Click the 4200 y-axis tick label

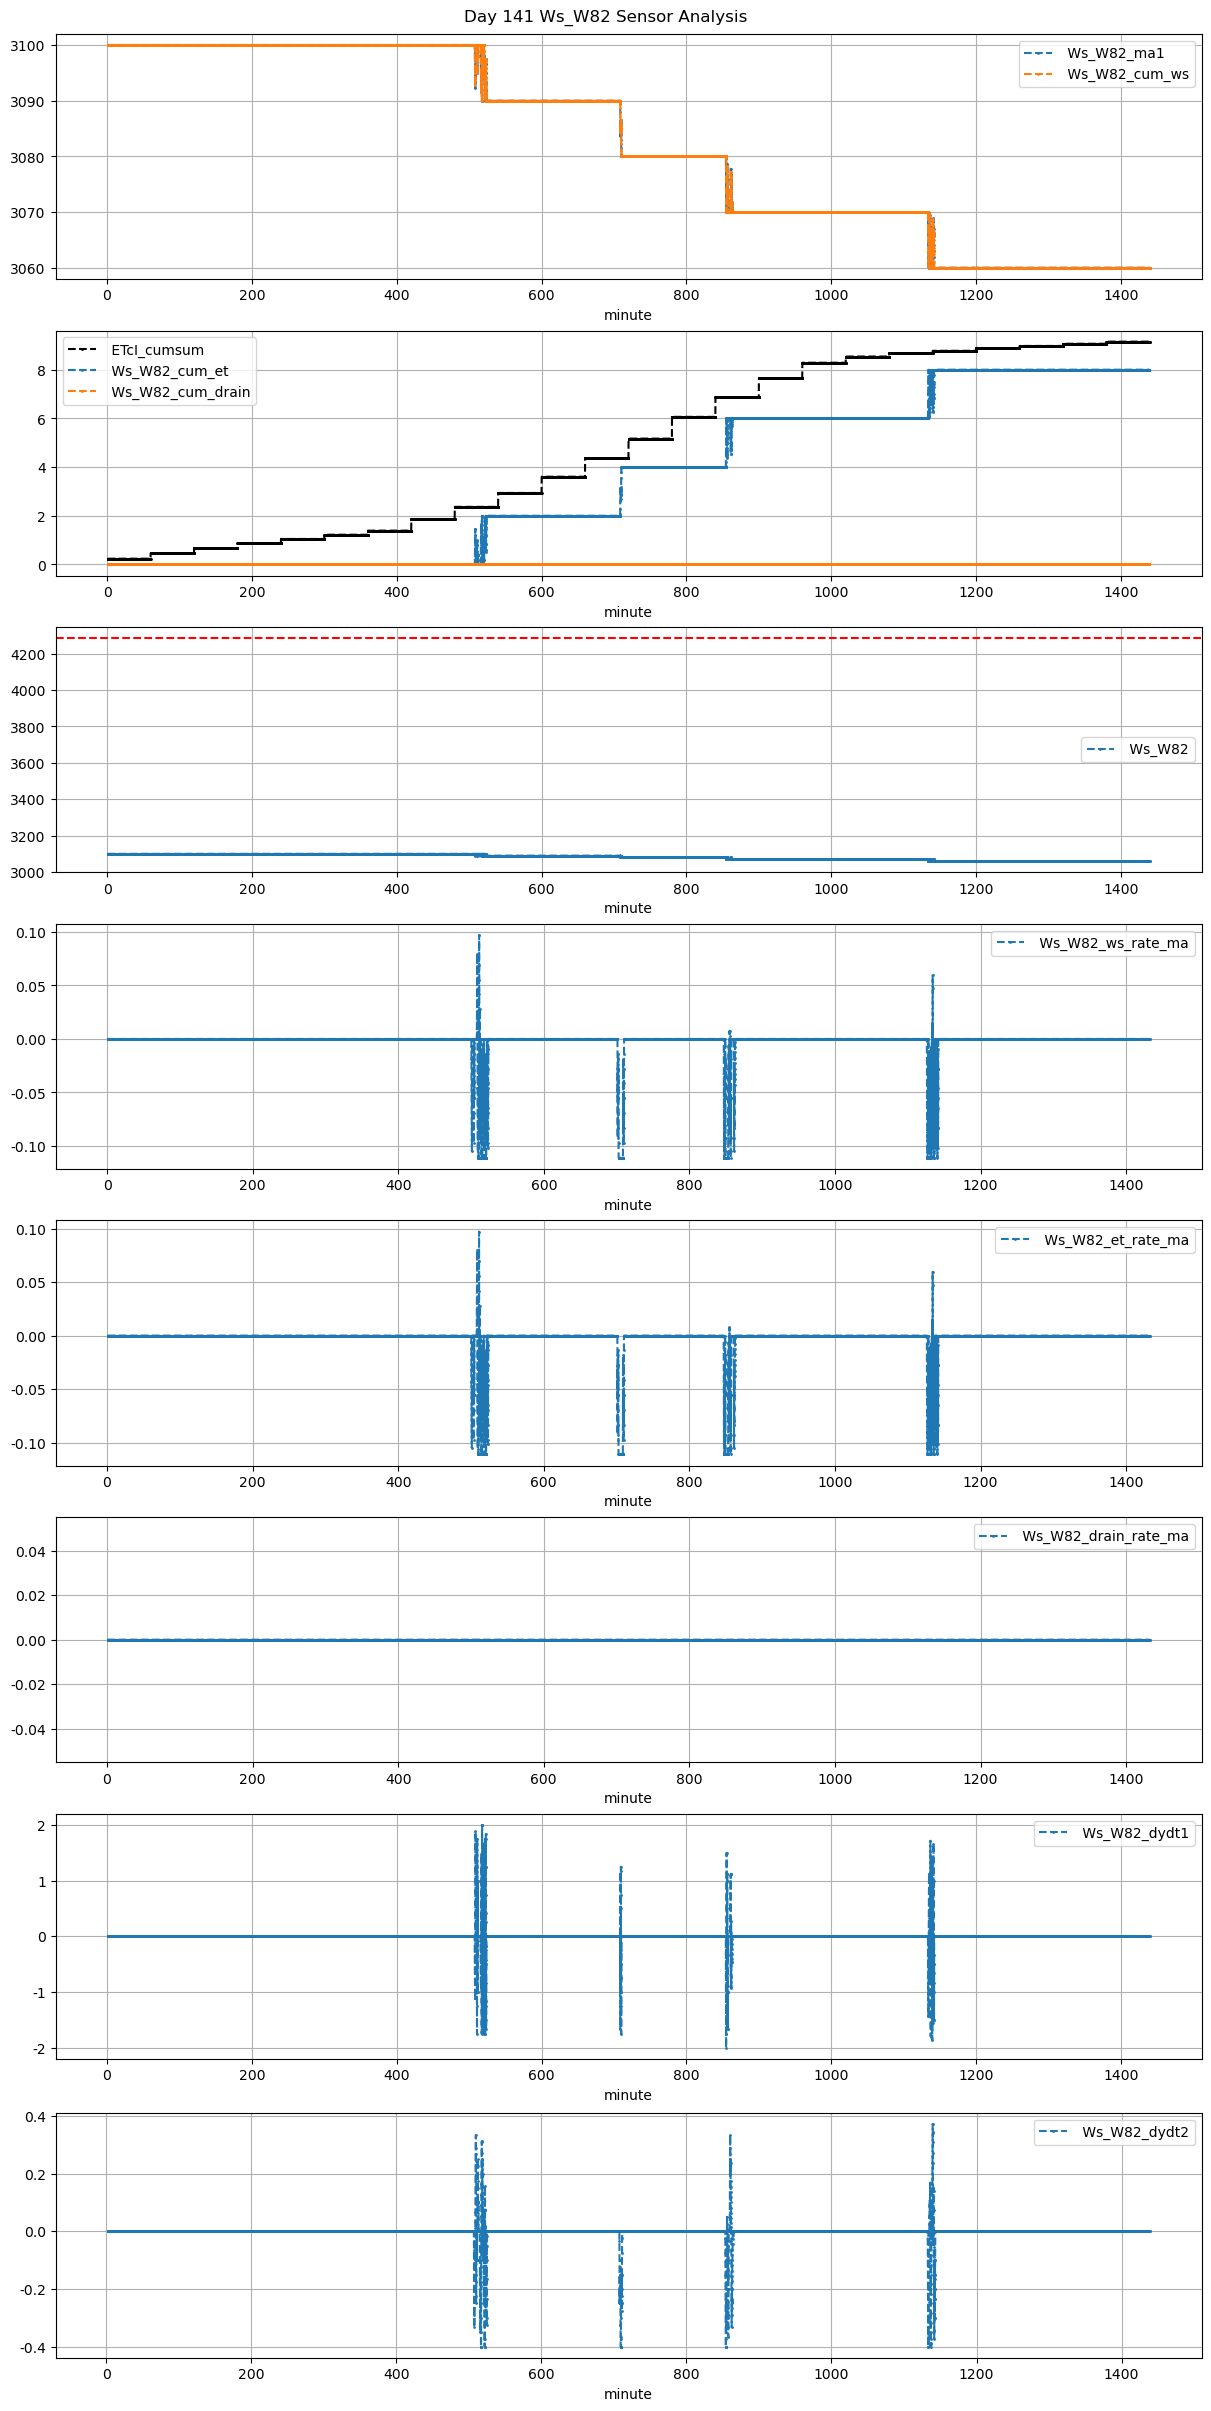[x=27, y=655]
